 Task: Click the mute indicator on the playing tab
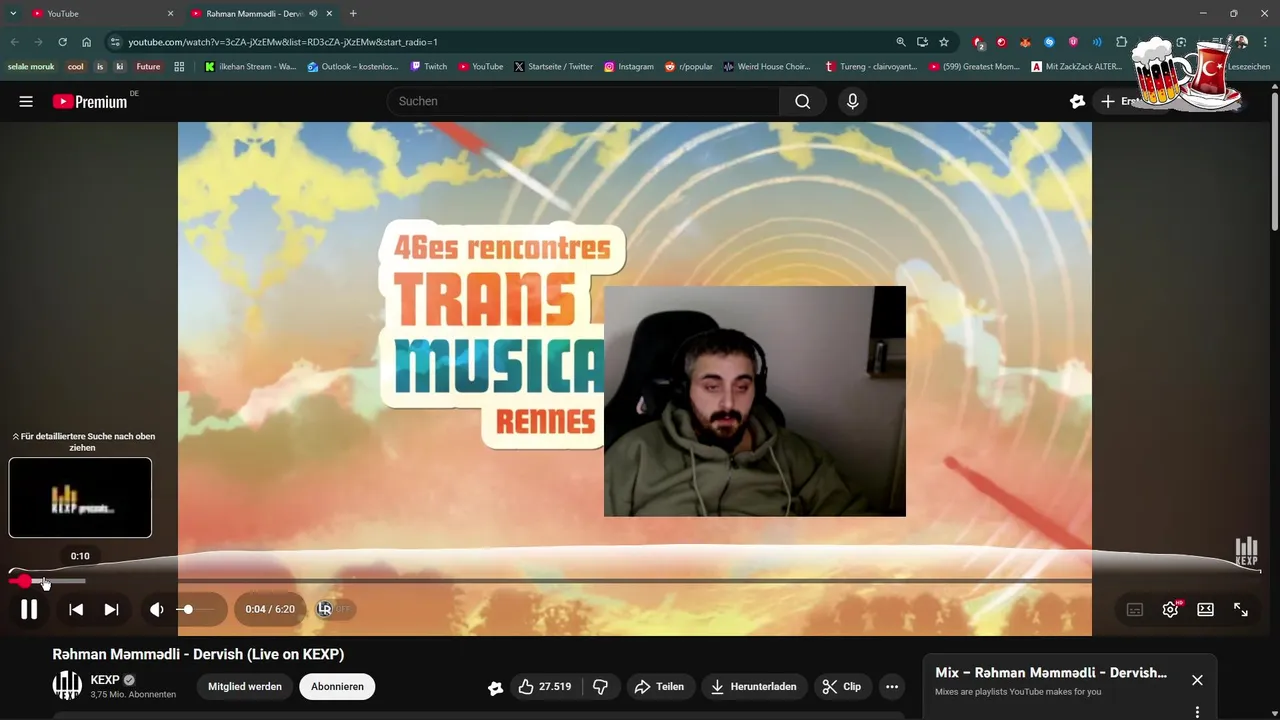[x=314, y=14]
